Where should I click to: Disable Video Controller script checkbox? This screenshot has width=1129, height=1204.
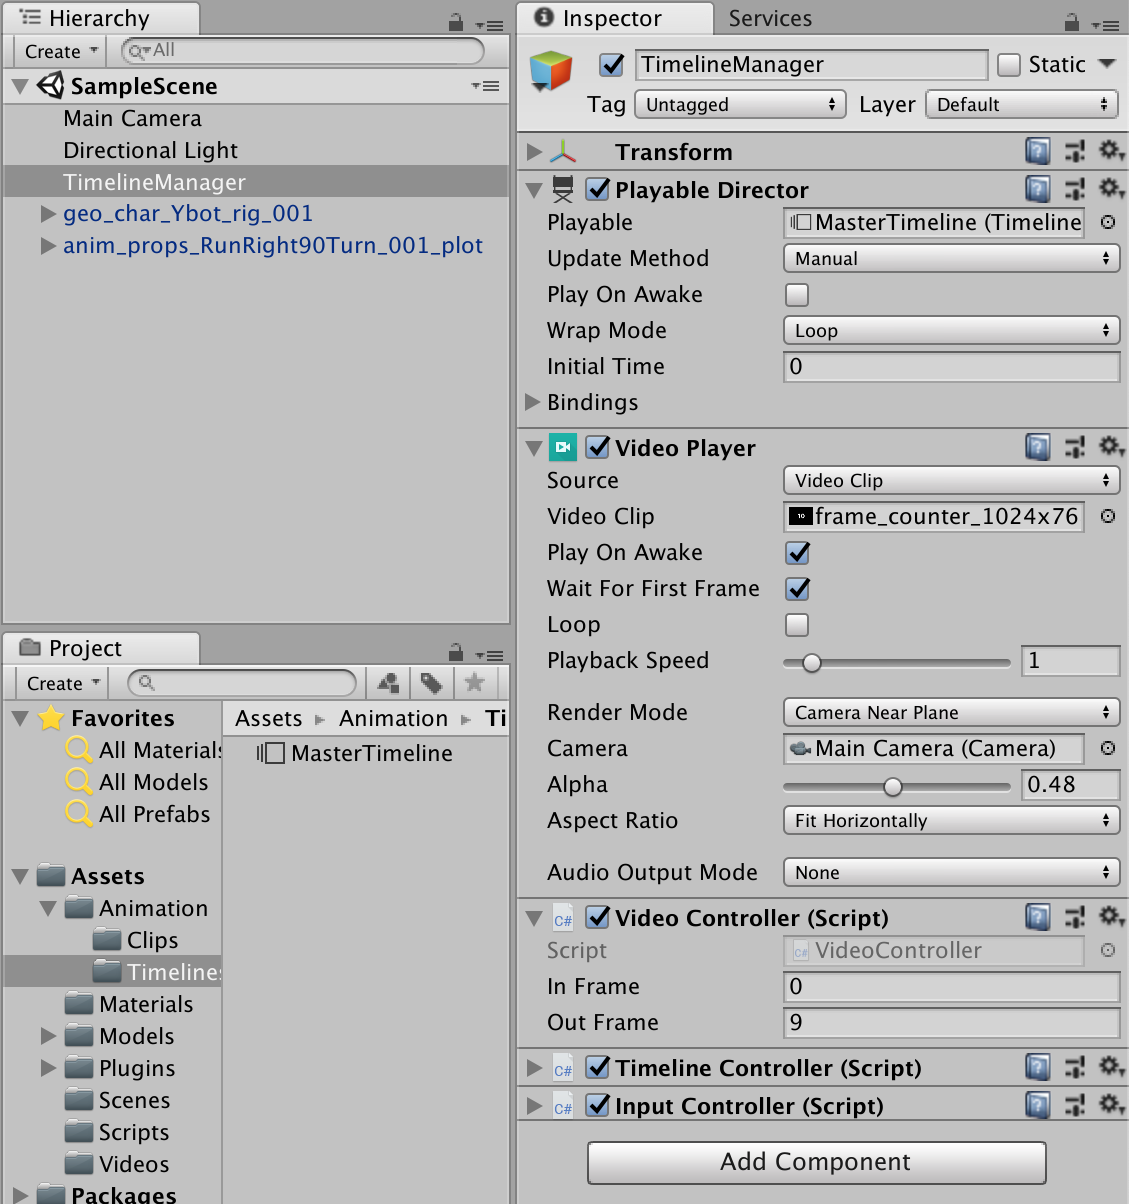pyautogui.click(x=598, y=917)
